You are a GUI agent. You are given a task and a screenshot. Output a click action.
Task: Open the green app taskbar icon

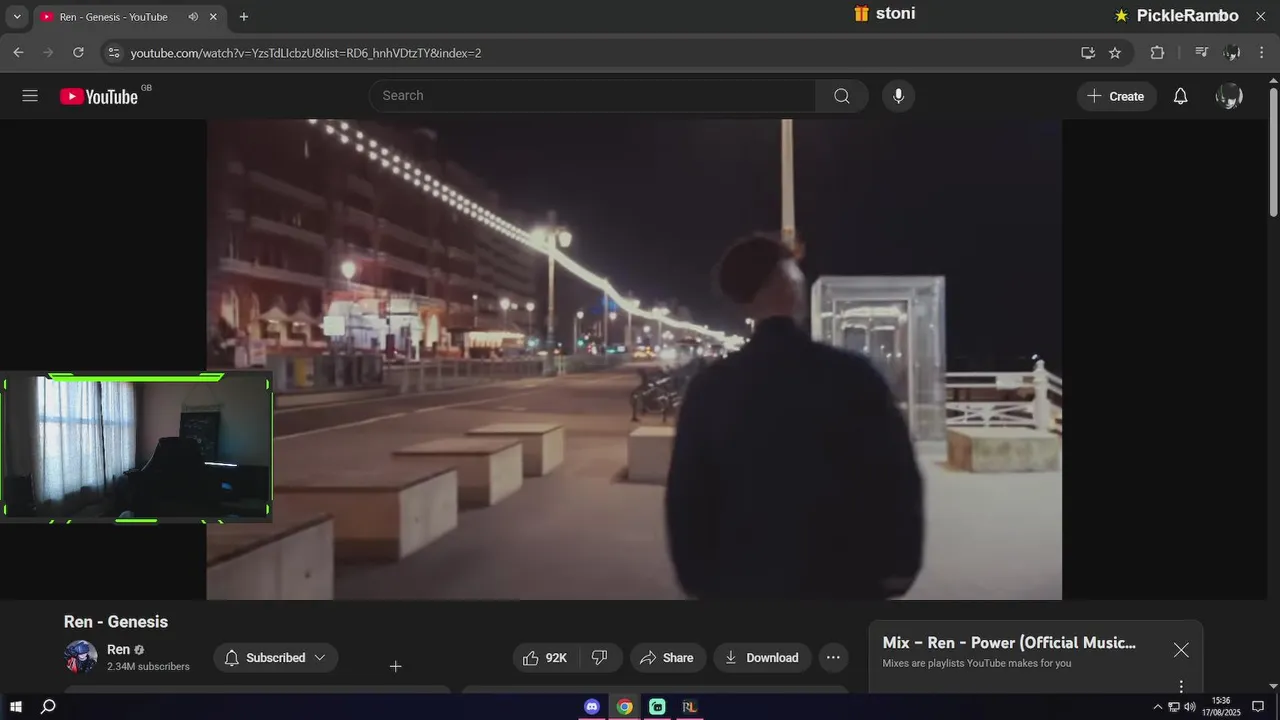[657, 707]
